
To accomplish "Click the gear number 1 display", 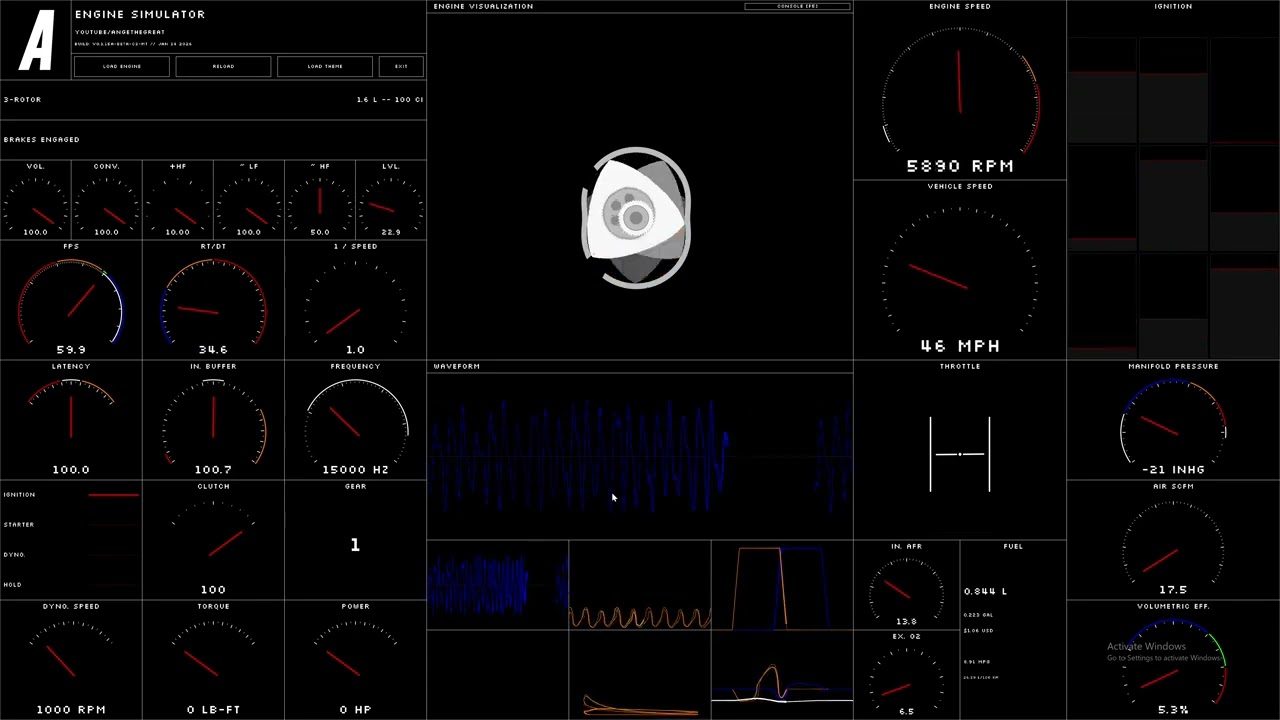I will 355,545.
